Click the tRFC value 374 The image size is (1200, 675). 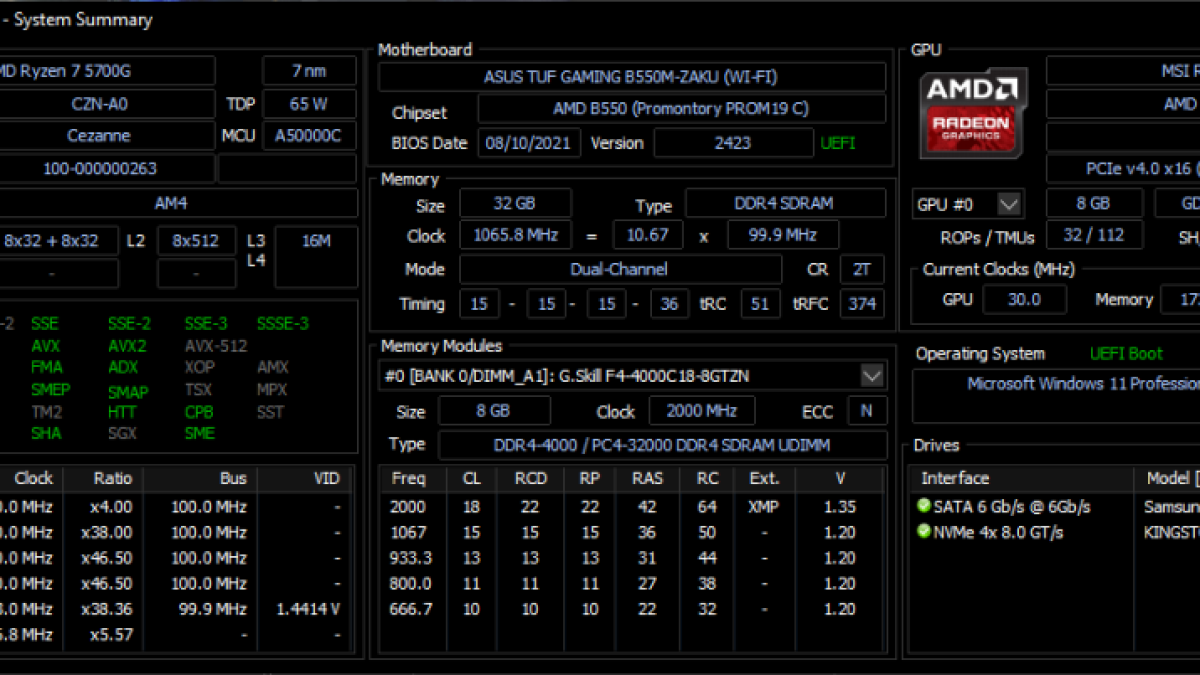tap(862, 303)
